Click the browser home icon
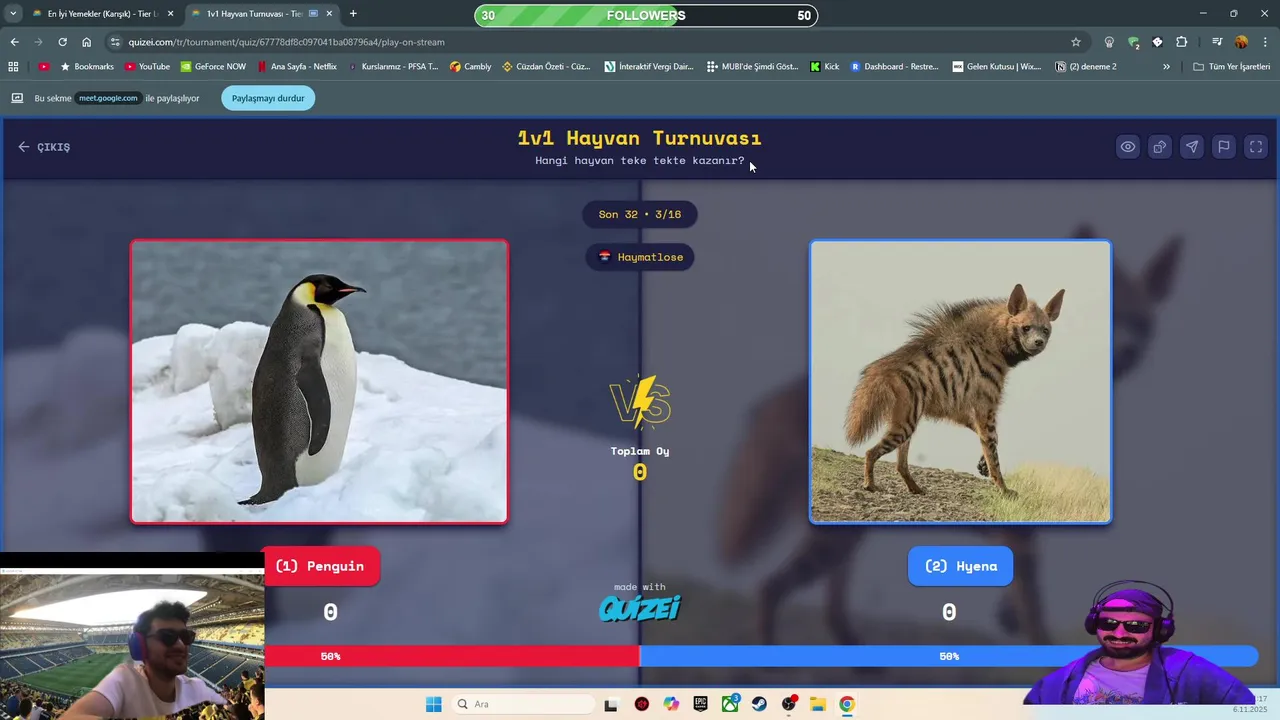Viewport: 1280px width, 720px height. click(x=87, y=42)
